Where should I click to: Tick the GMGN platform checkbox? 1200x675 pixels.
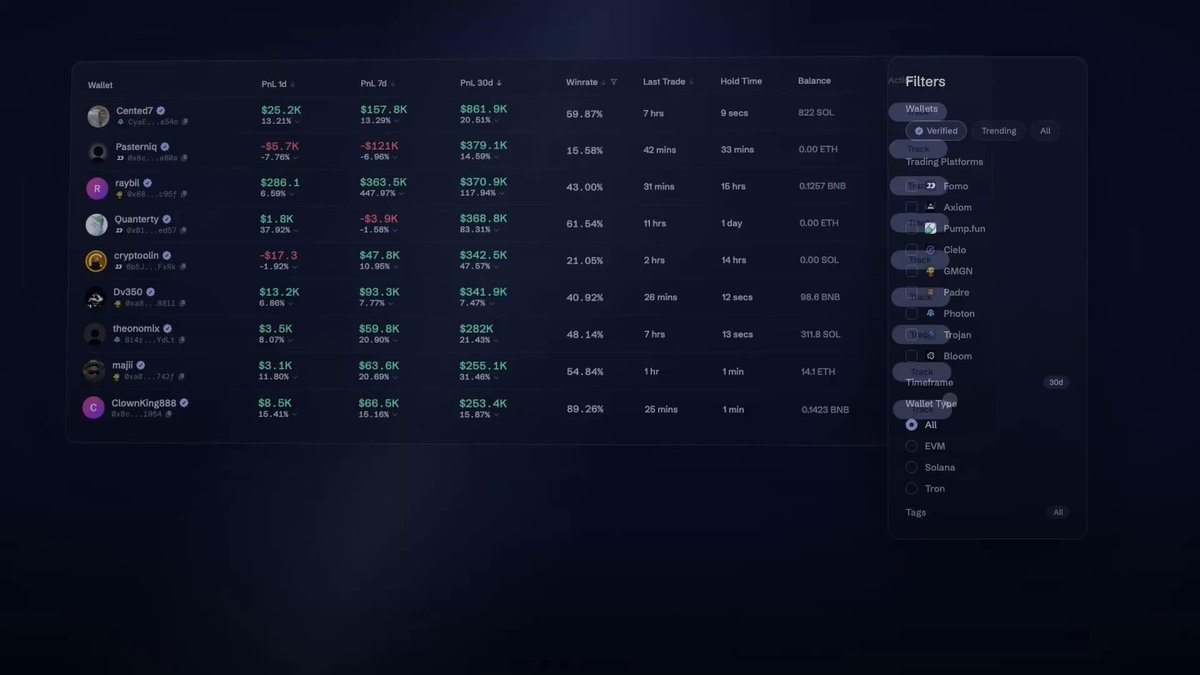coord(911,271)
